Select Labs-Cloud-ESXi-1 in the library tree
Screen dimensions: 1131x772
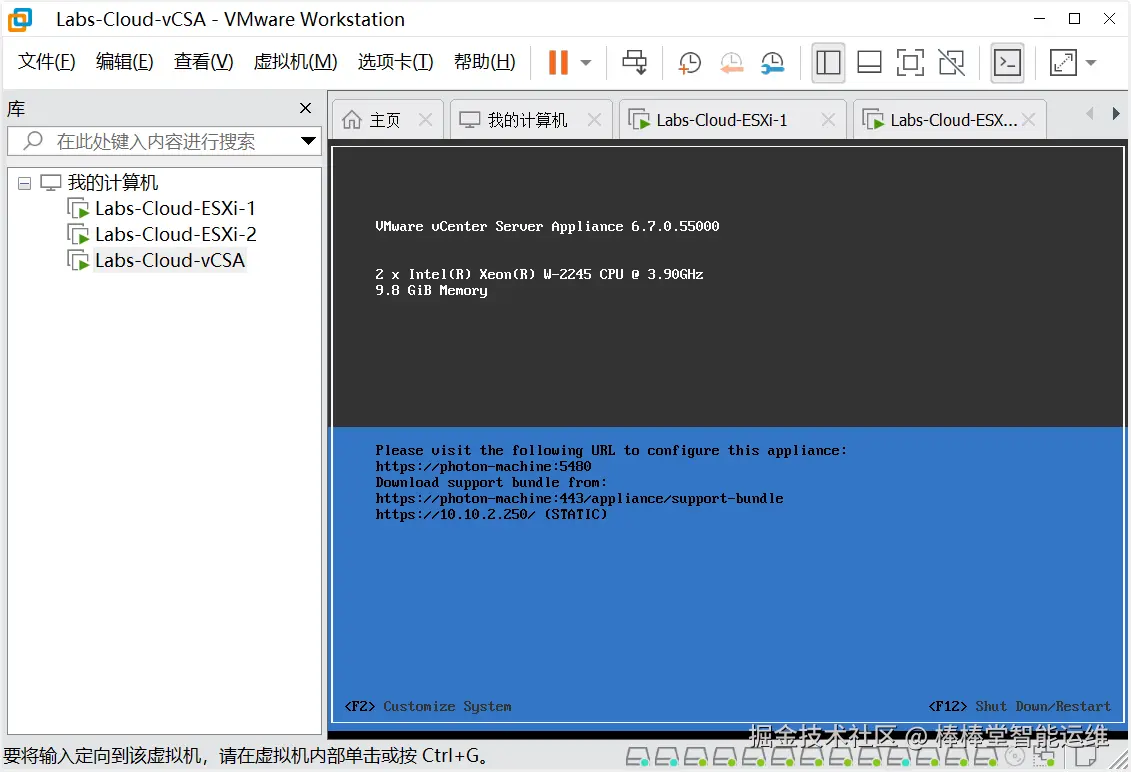[x=175, y=209]
